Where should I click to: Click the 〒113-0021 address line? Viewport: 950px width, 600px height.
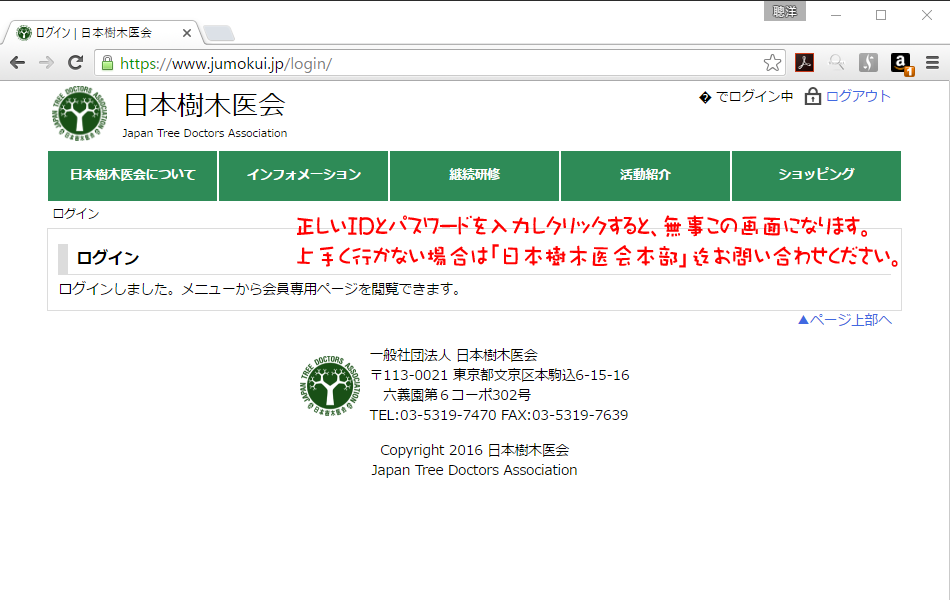(500, 375)
